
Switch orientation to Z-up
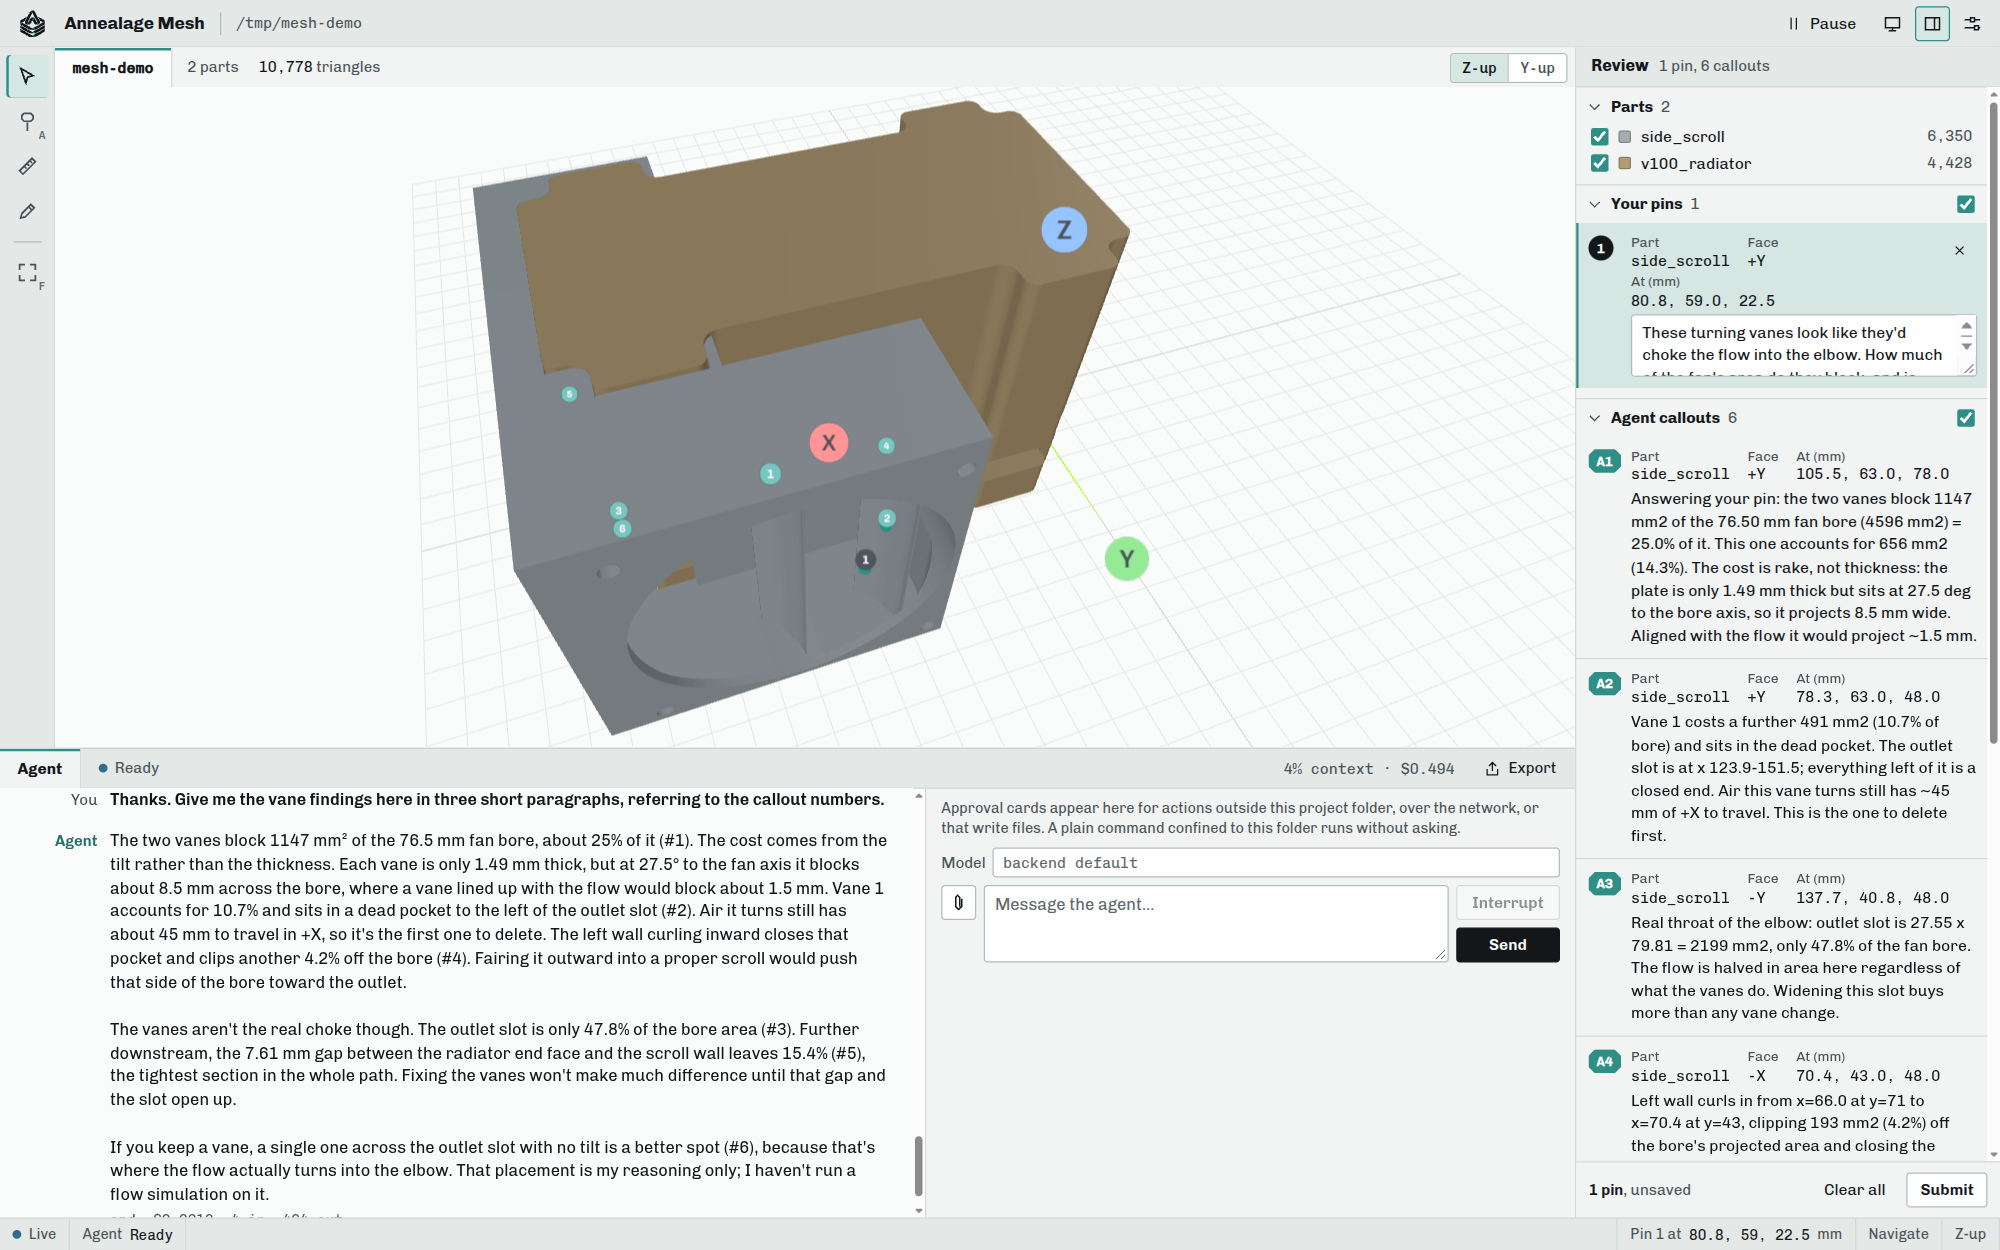click(1478, 68)
